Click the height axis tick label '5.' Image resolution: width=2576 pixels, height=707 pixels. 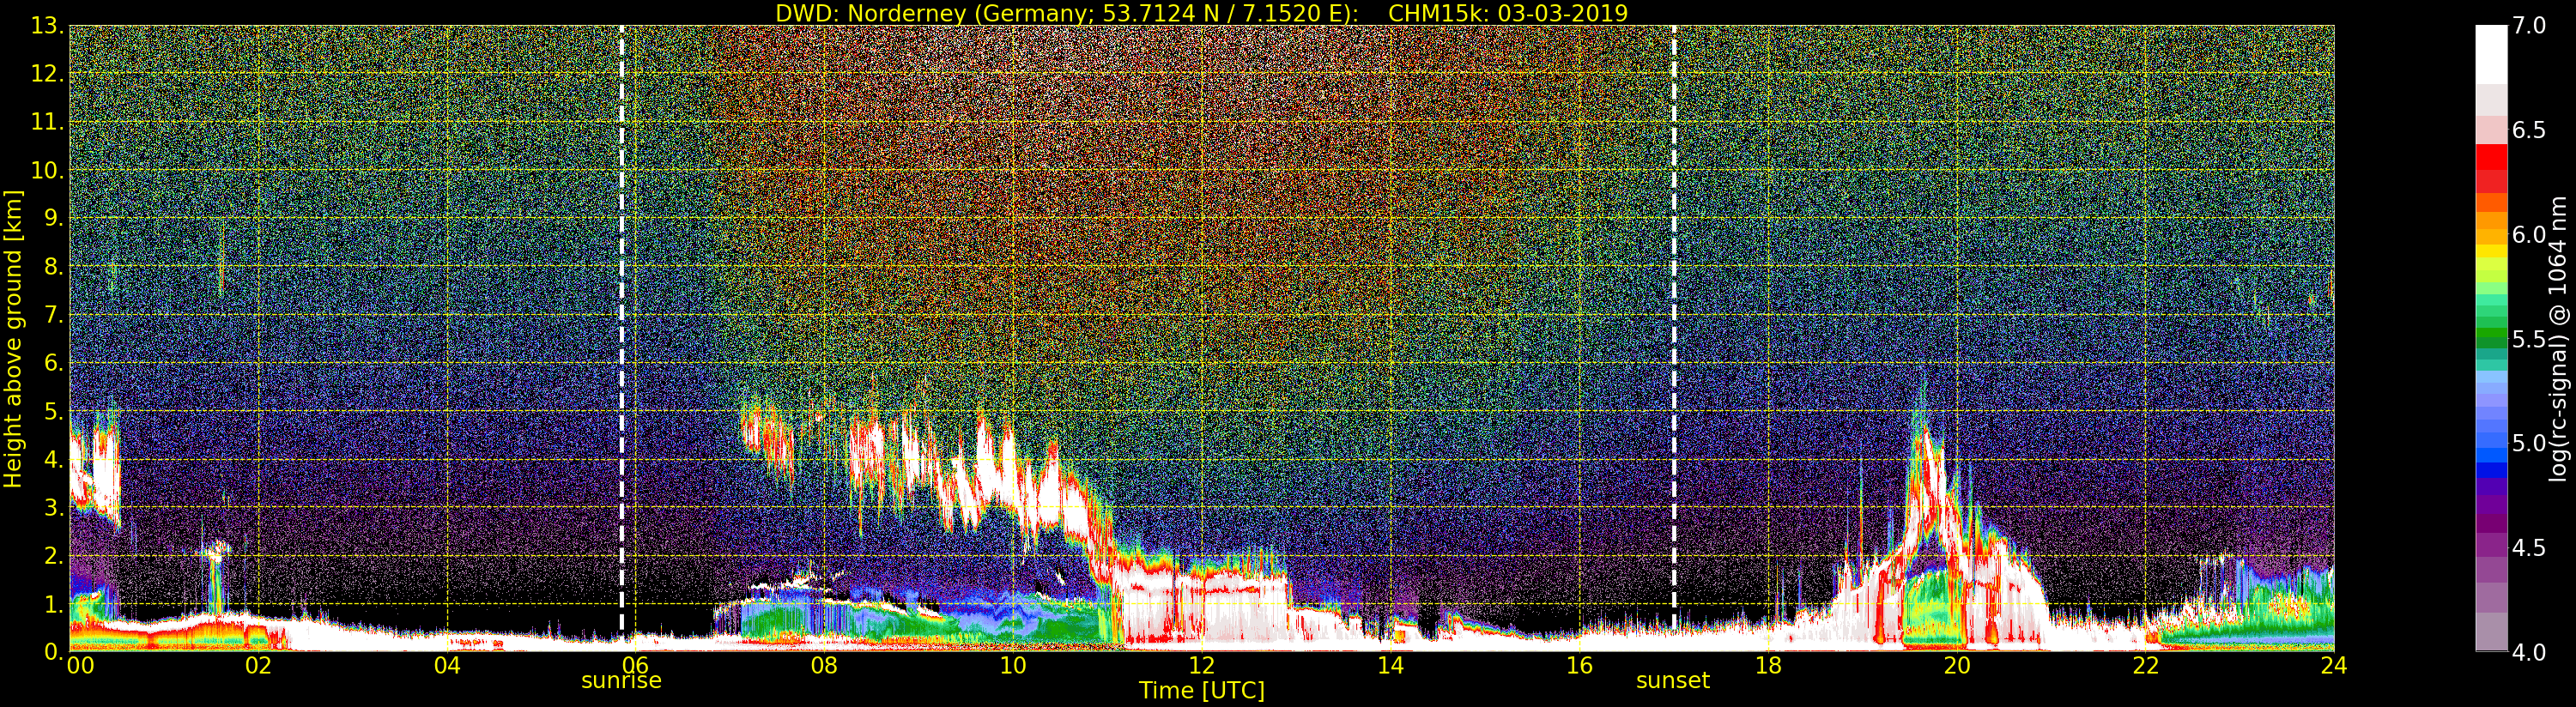pyautogui.click(x=54, y=411)
